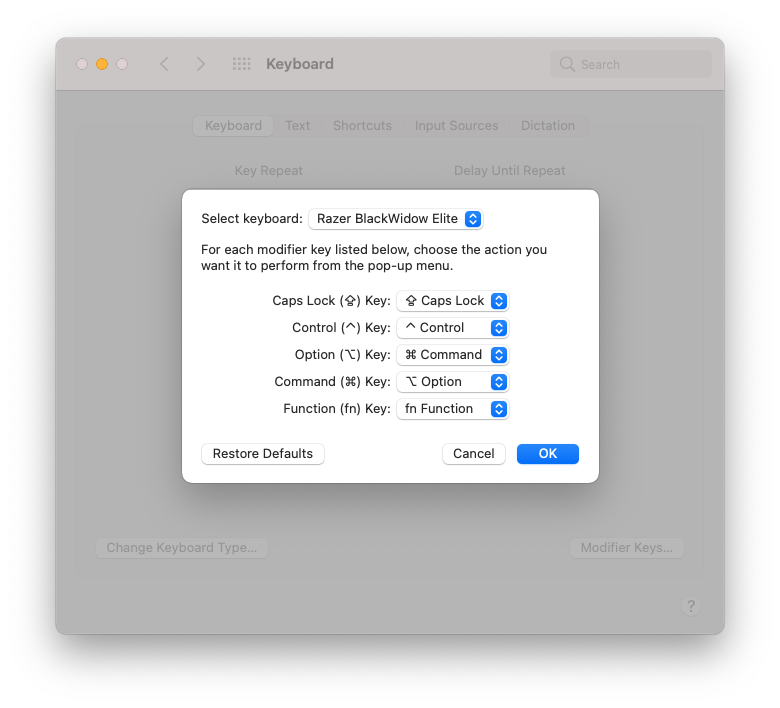Click the dialog instruction text

tap(374, 258)
